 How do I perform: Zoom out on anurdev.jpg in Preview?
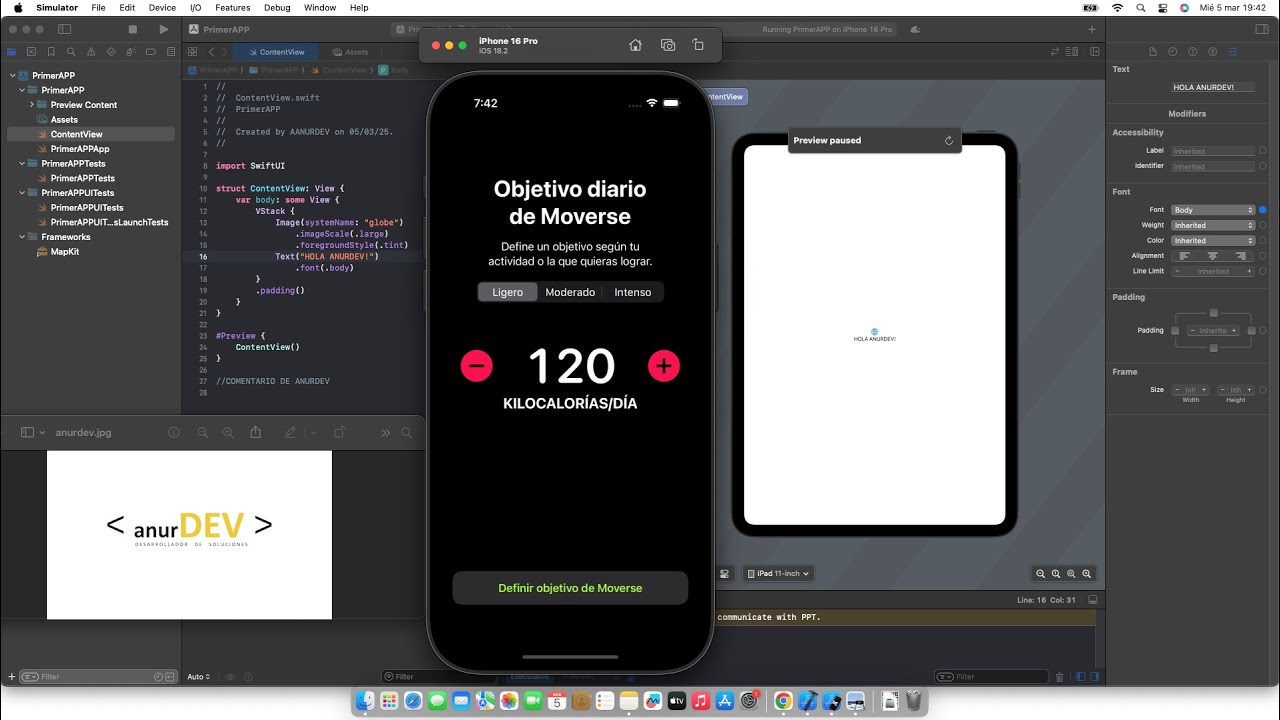[x=202, y=433]
